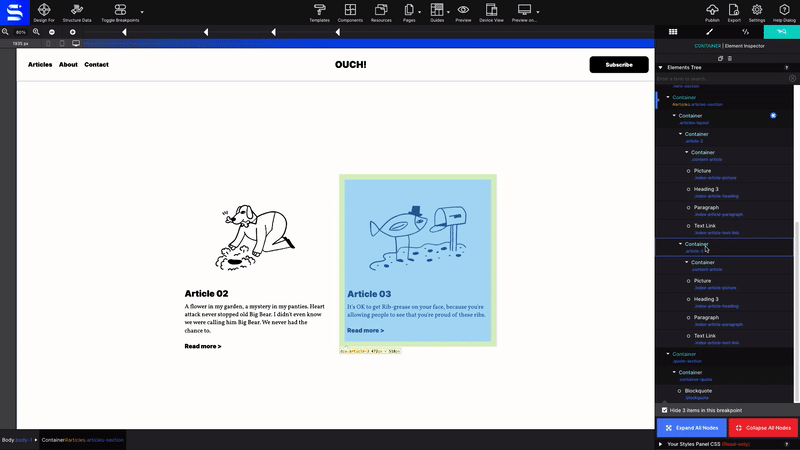The image size is (800, 450).
Task: Toggle the blue marker on articles-layout container
Action: tap(773, 116)
